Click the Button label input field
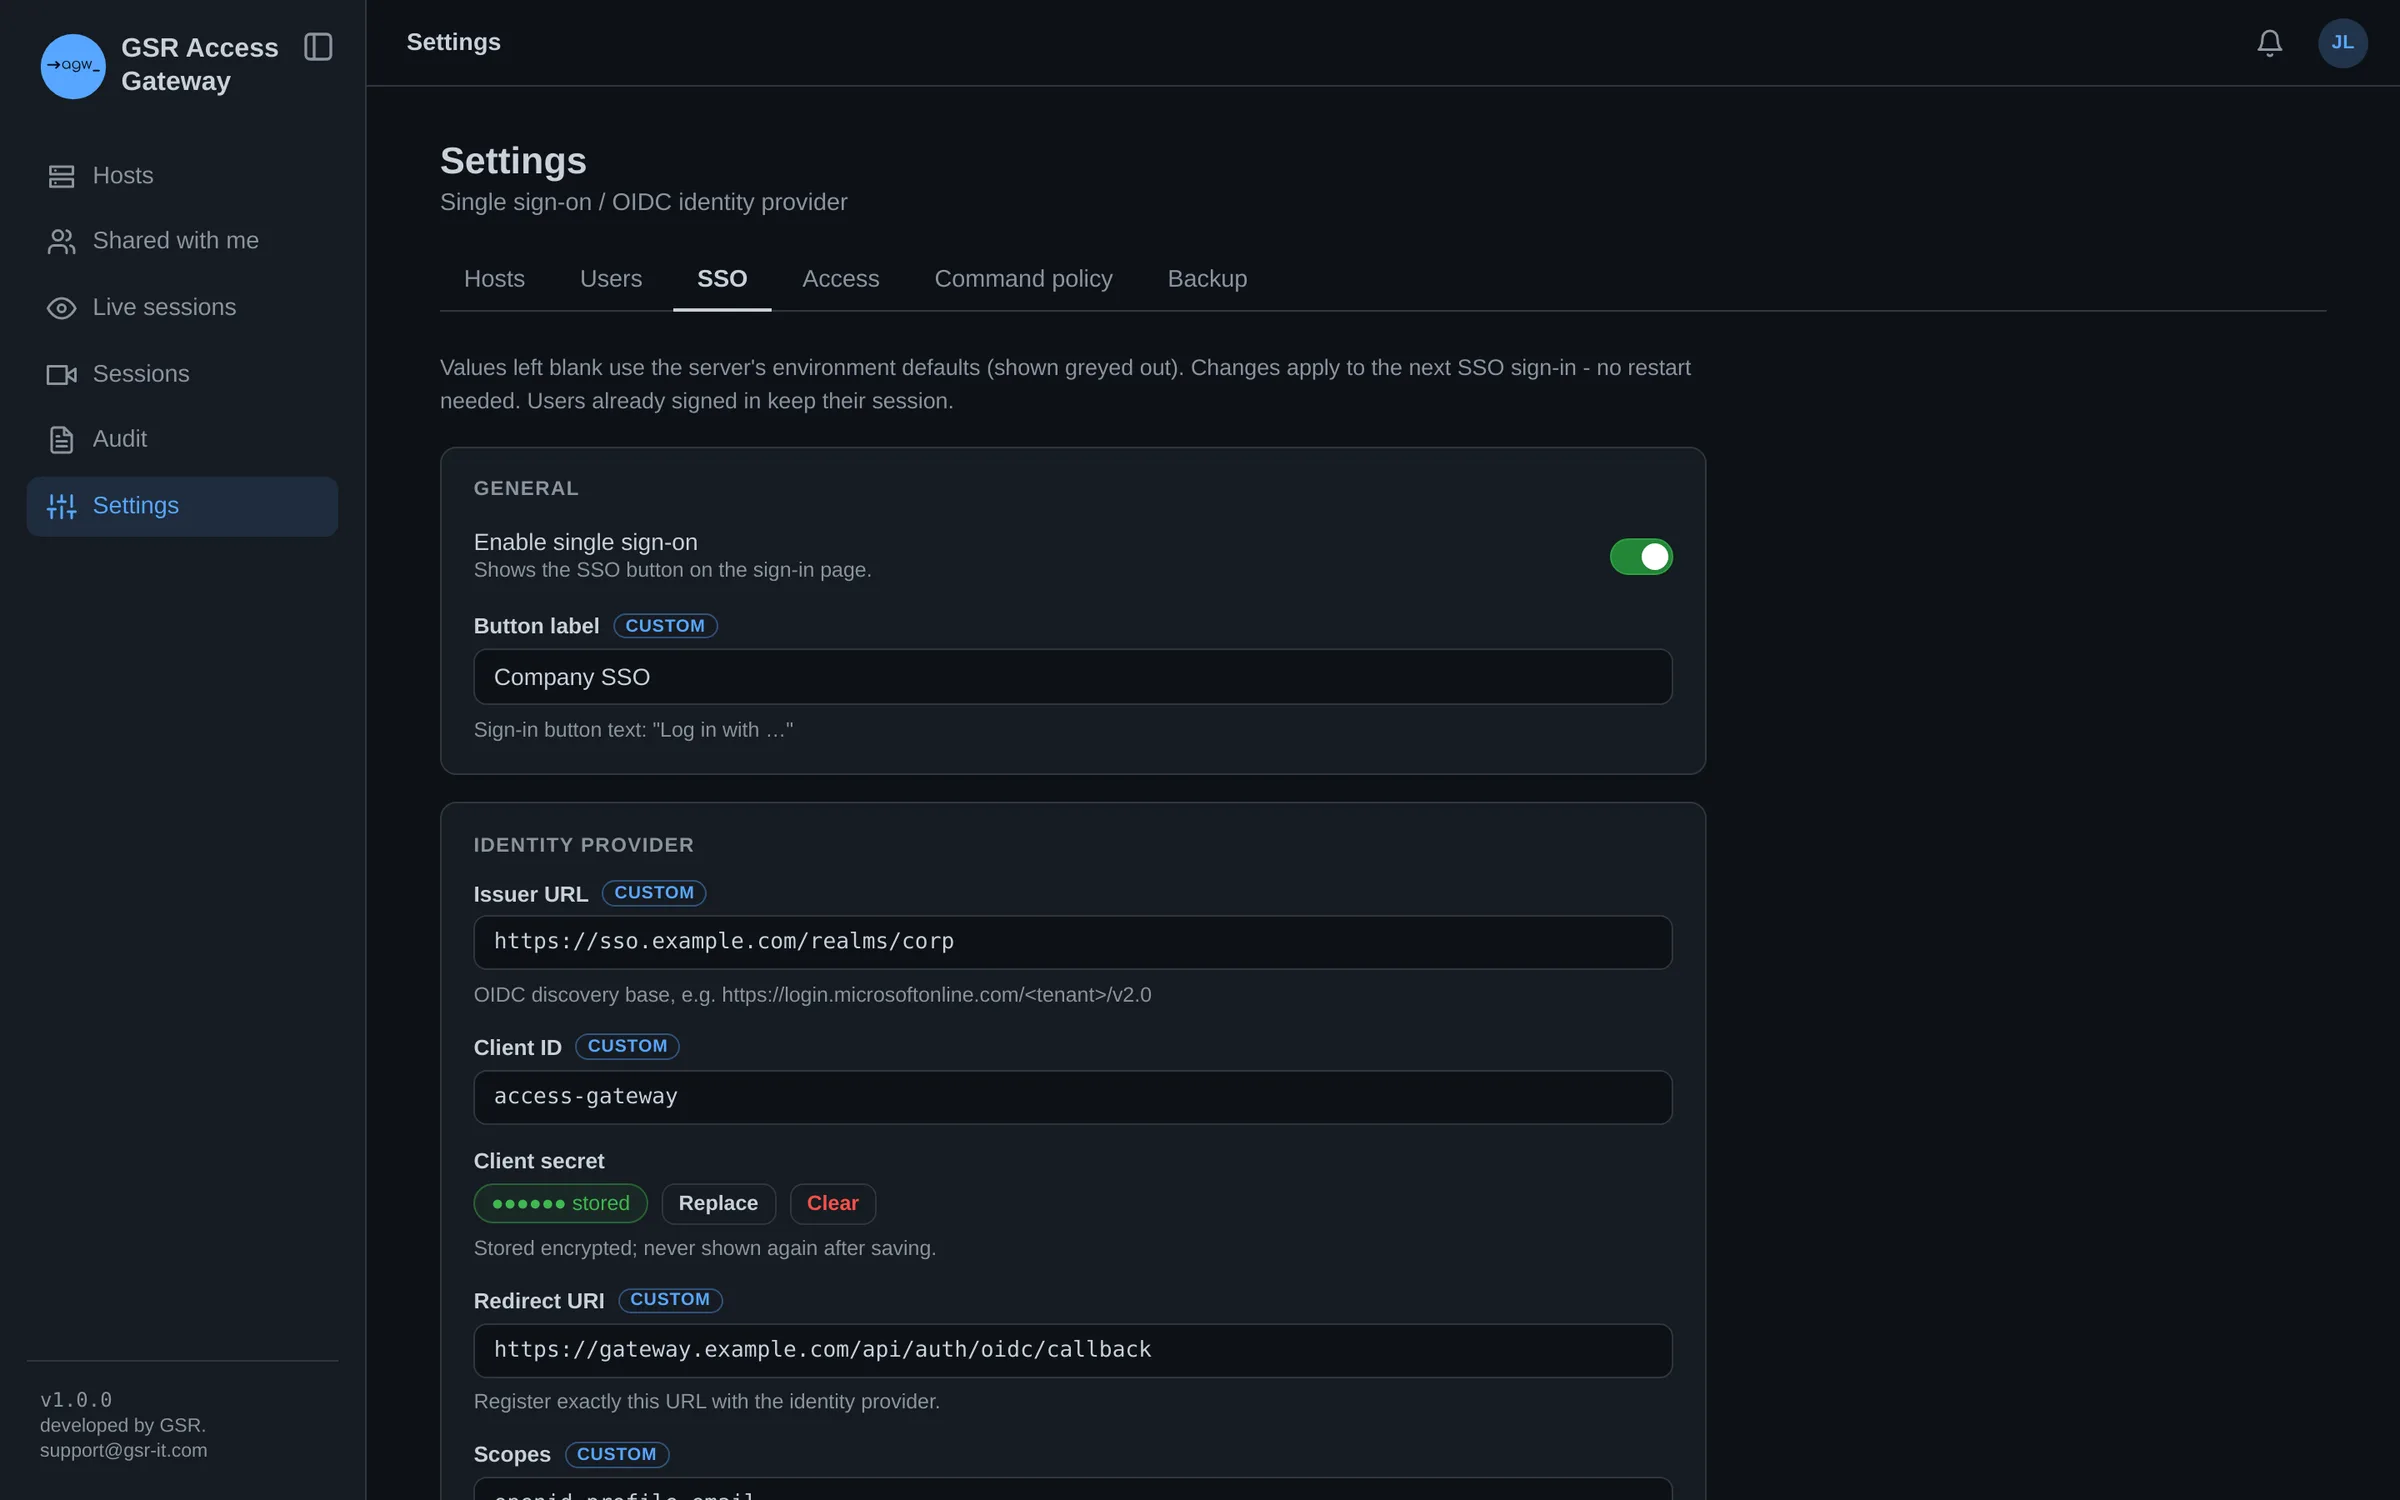2400x1500 pixels. click(1072, 677)
